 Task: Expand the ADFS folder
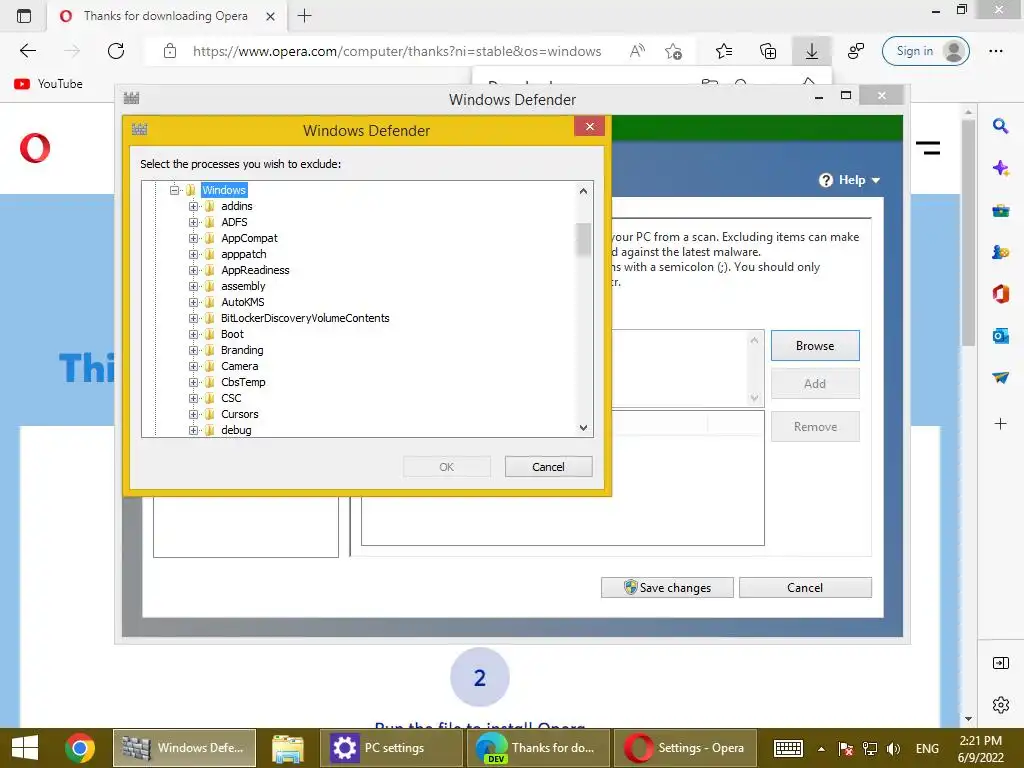coord(193,222)
